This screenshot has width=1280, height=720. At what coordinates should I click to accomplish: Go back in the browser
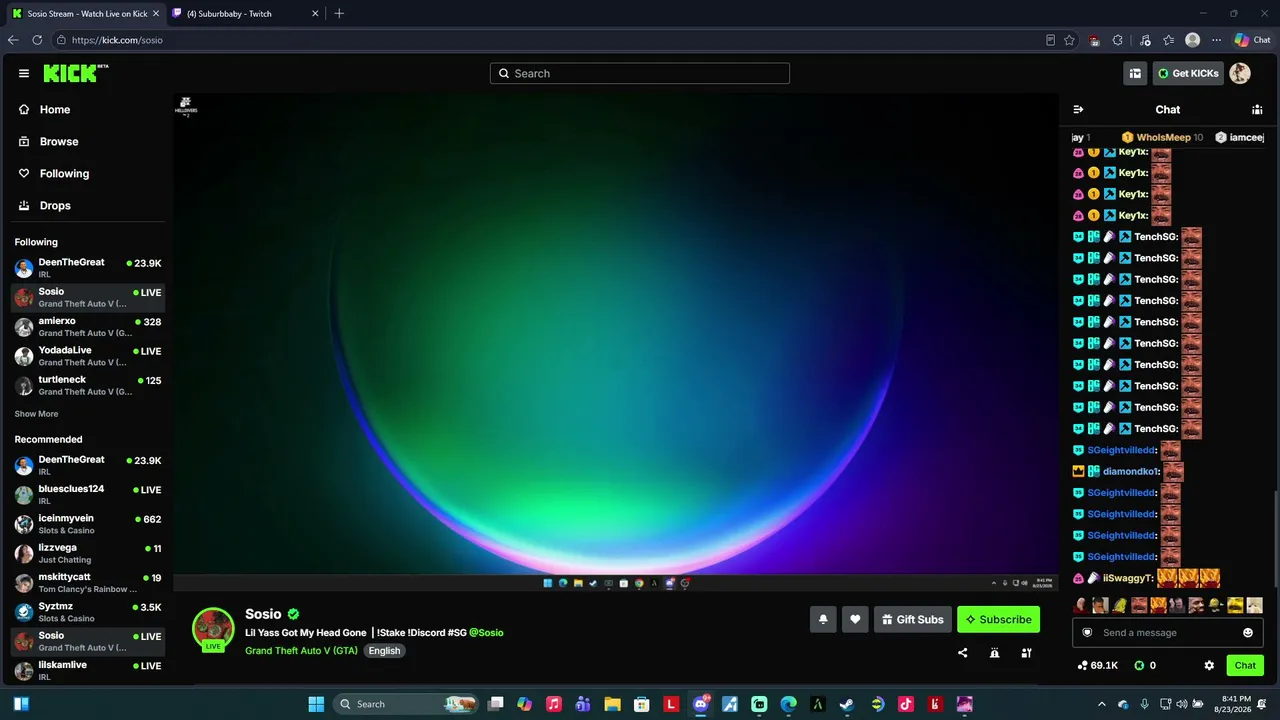(x=13, y=40)
